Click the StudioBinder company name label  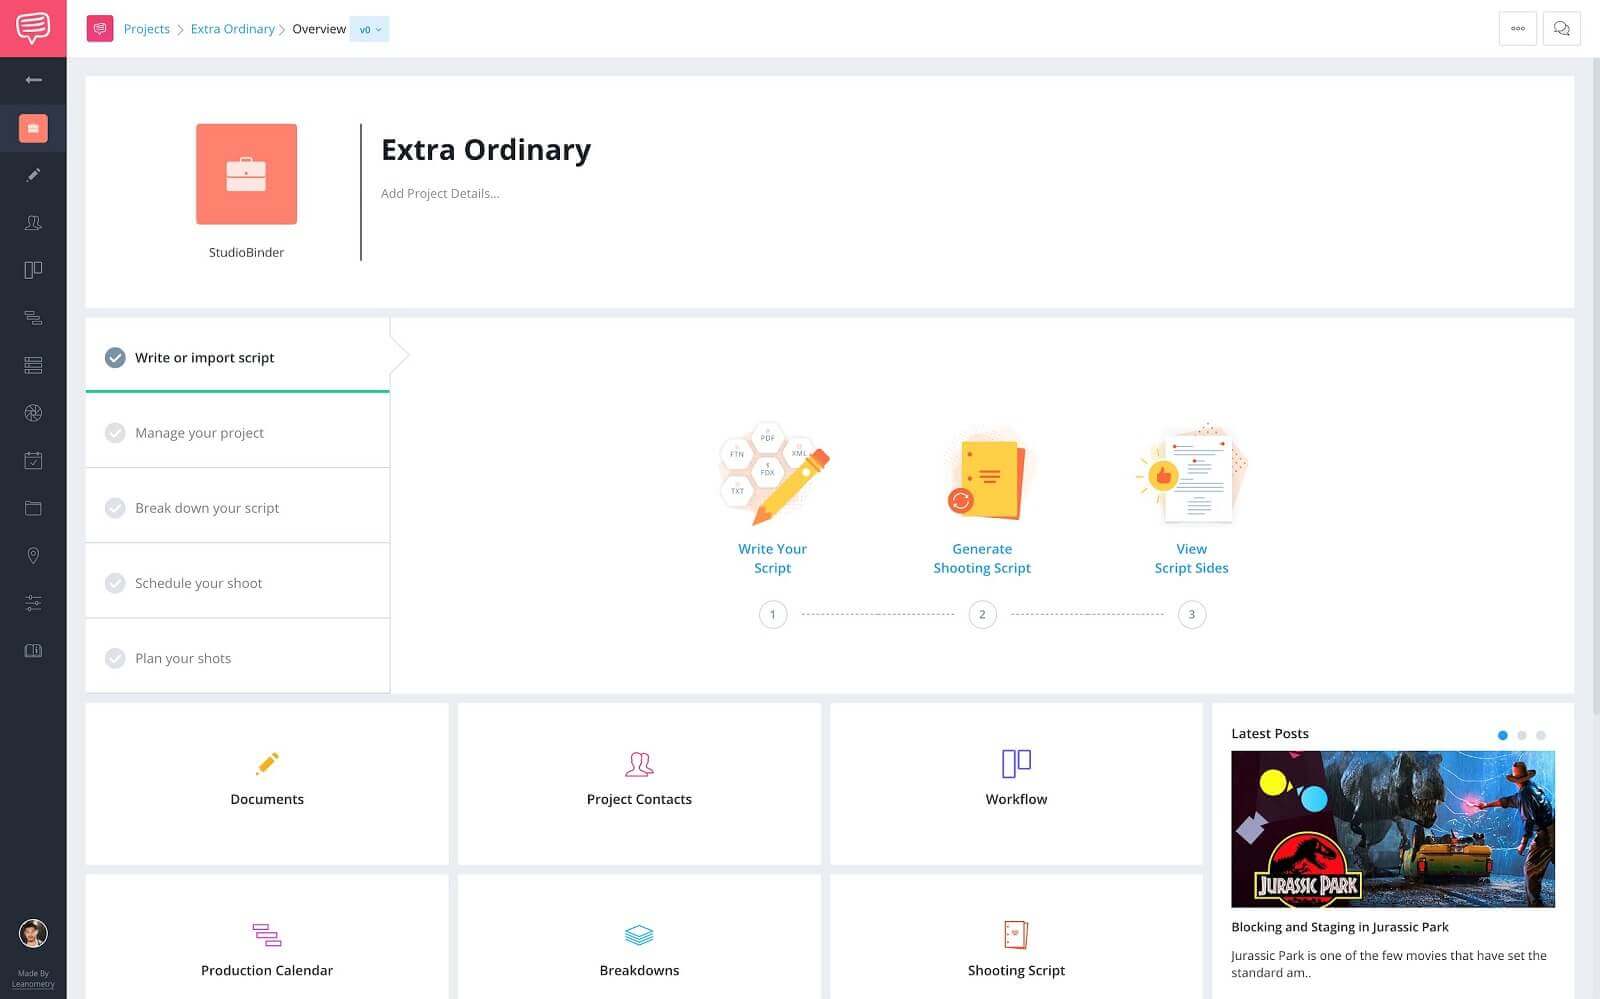(246, 252)
